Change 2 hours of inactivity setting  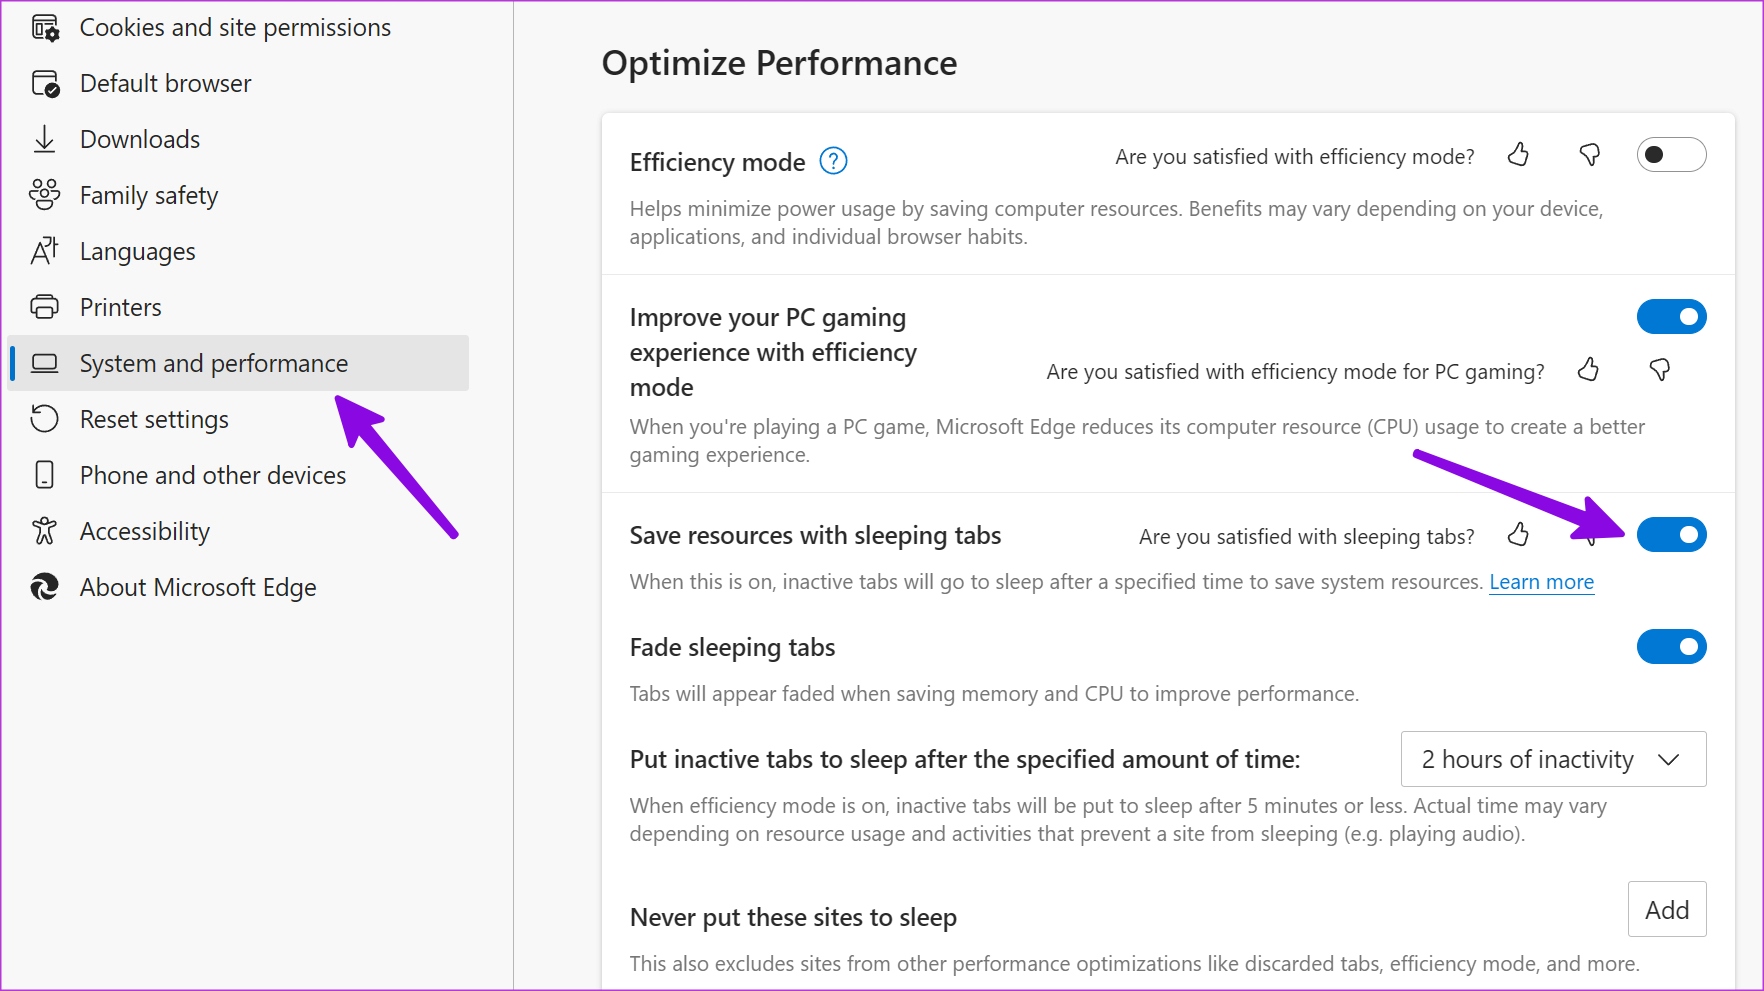coord(1553,759)
